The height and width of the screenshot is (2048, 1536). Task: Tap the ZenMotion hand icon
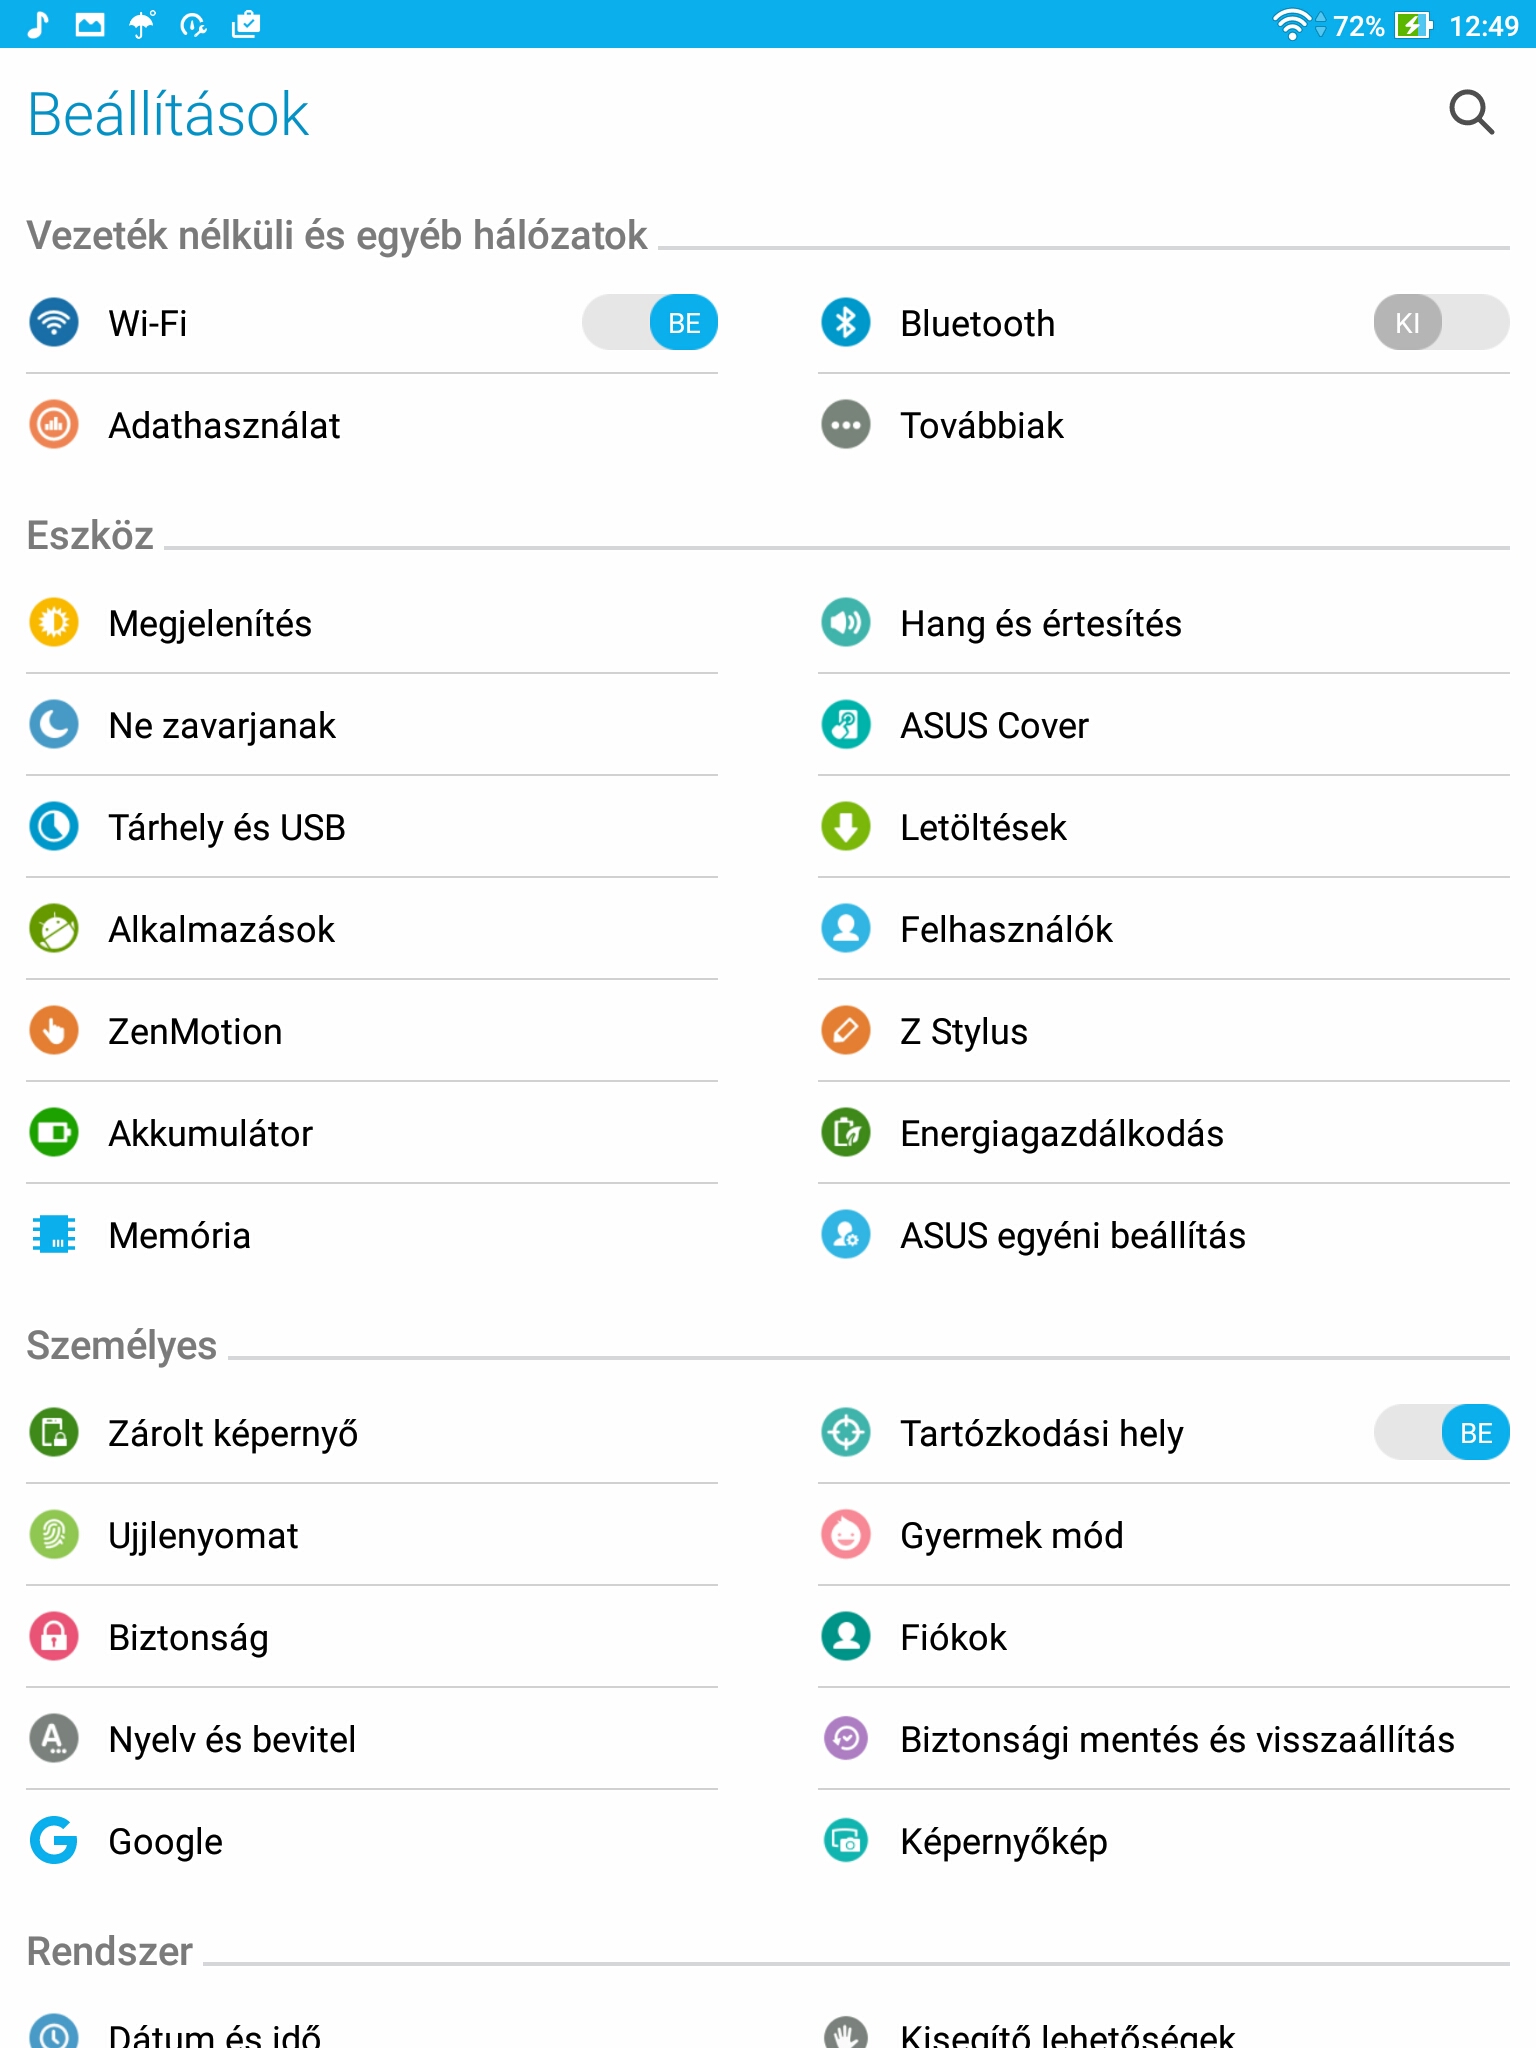click(54, 1031)
